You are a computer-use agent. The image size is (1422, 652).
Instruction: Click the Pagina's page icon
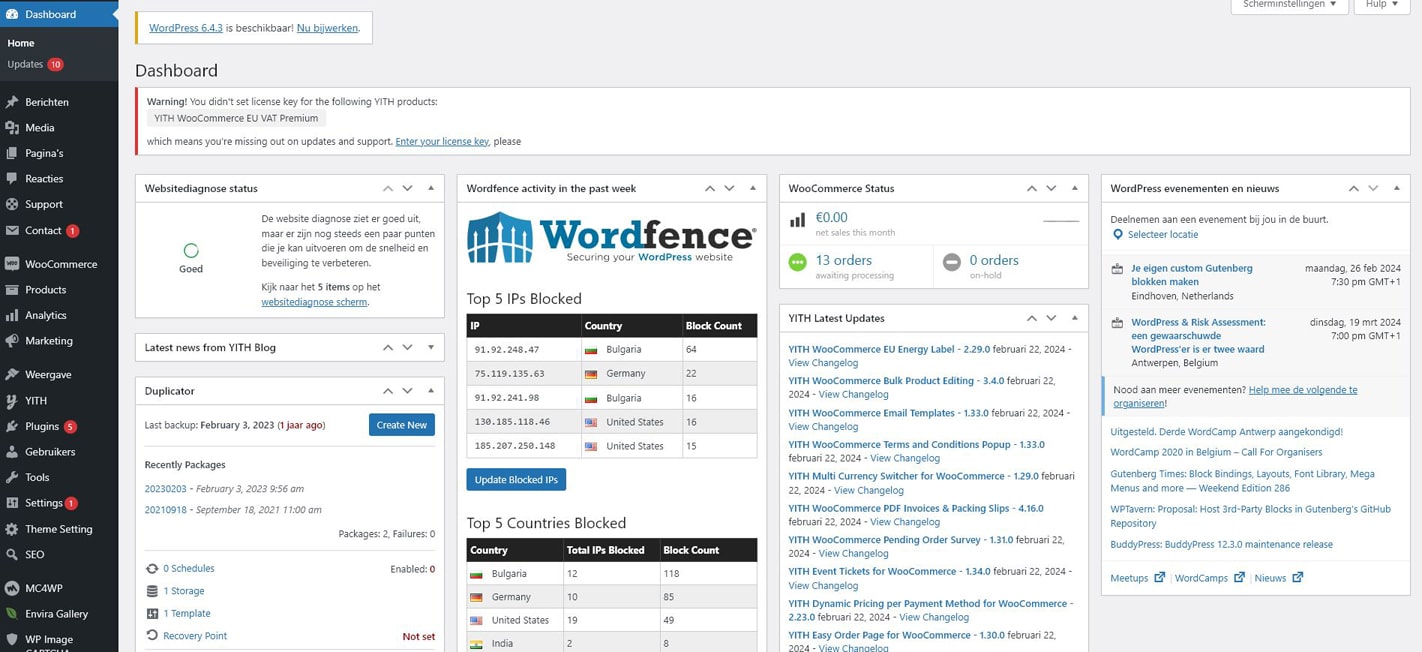tap(12, 153)
